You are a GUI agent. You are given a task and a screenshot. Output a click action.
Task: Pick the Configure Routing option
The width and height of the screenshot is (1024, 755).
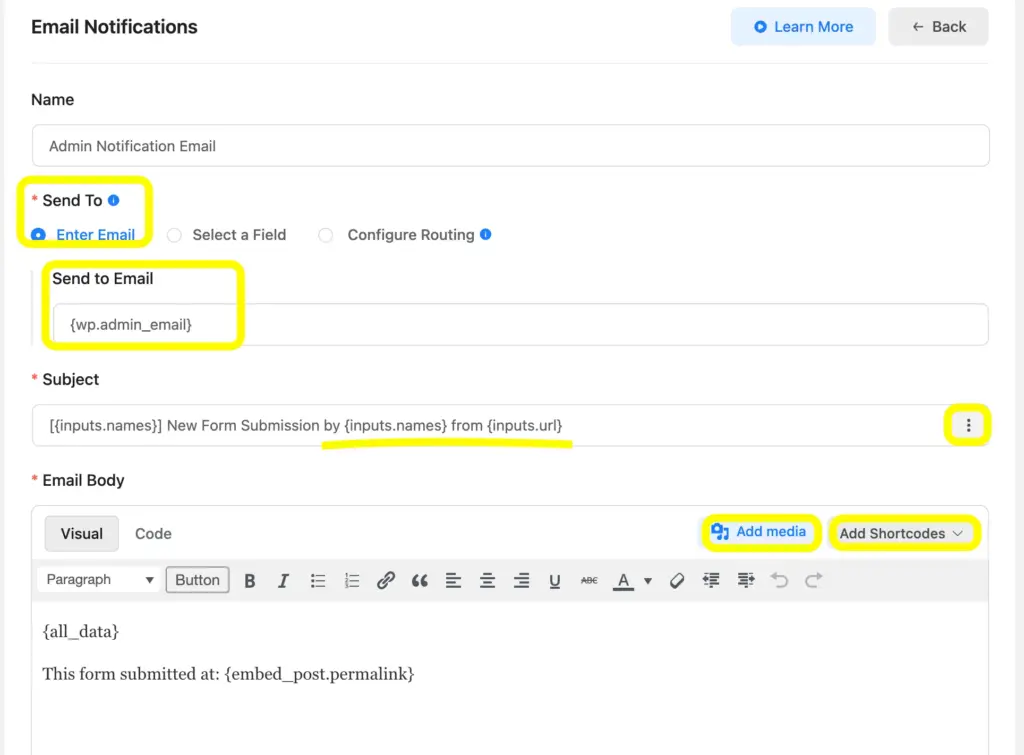click(x=326, y=235)
